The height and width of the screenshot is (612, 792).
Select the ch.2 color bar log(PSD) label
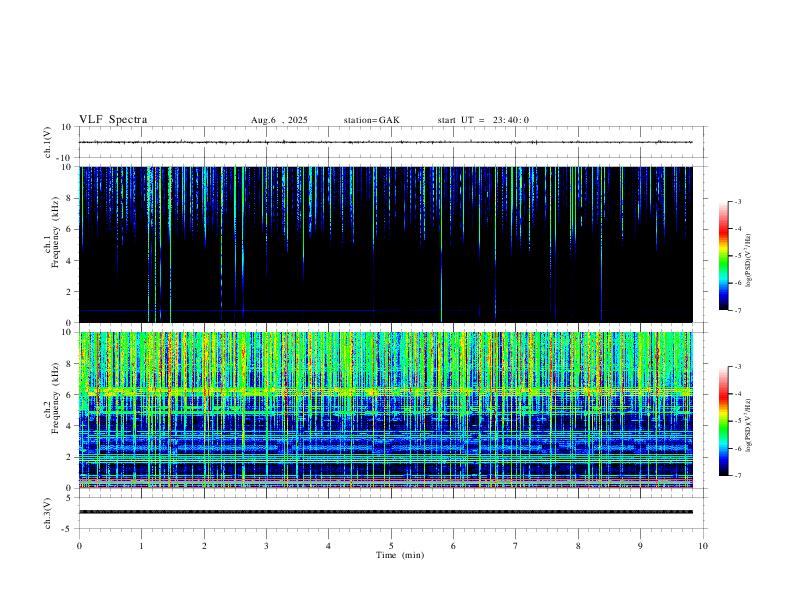pyautogui.click(x=749, y=425)
